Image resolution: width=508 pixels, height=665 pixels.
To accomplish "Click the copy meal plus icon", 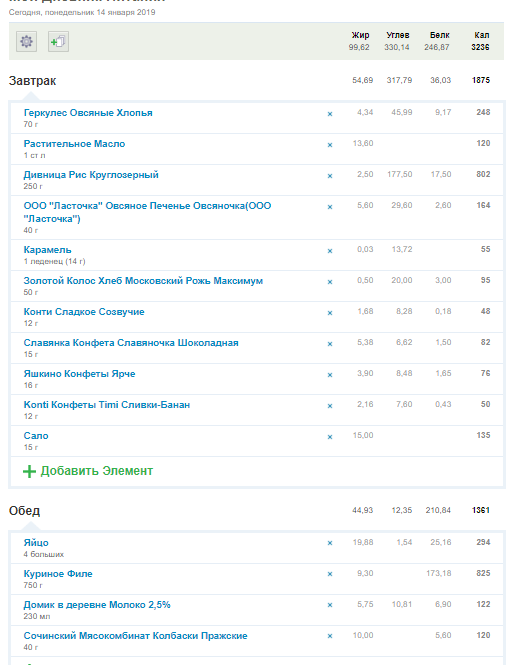I will [x=58, y=42].
